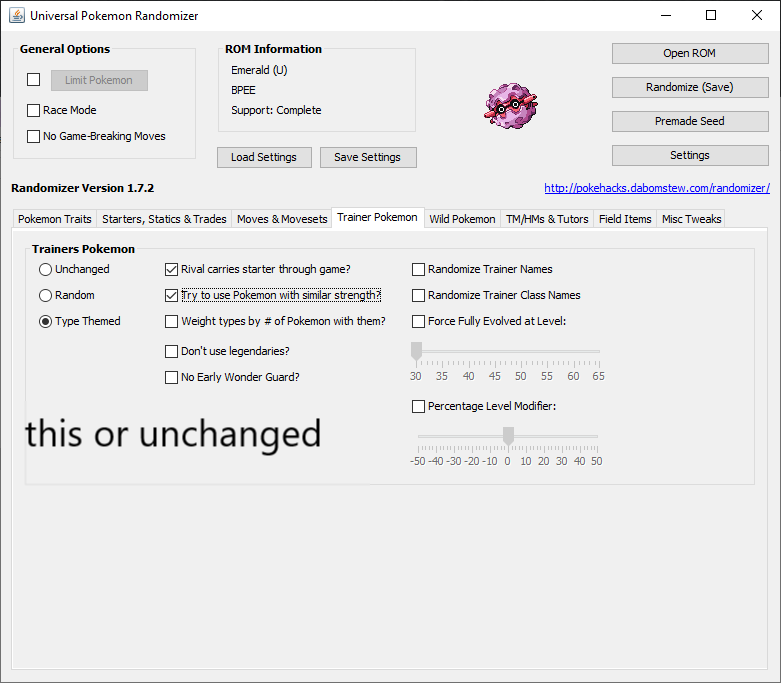Click the Percentage Level Modifier slider handle
Screen dimensions: 781x683
(508, 436)
